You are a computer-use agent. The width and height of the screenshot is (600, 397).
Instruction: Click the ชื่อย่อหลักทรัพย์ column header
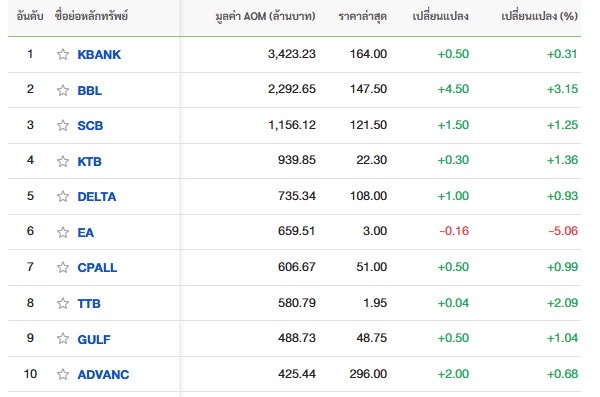[x=91, y=16]
